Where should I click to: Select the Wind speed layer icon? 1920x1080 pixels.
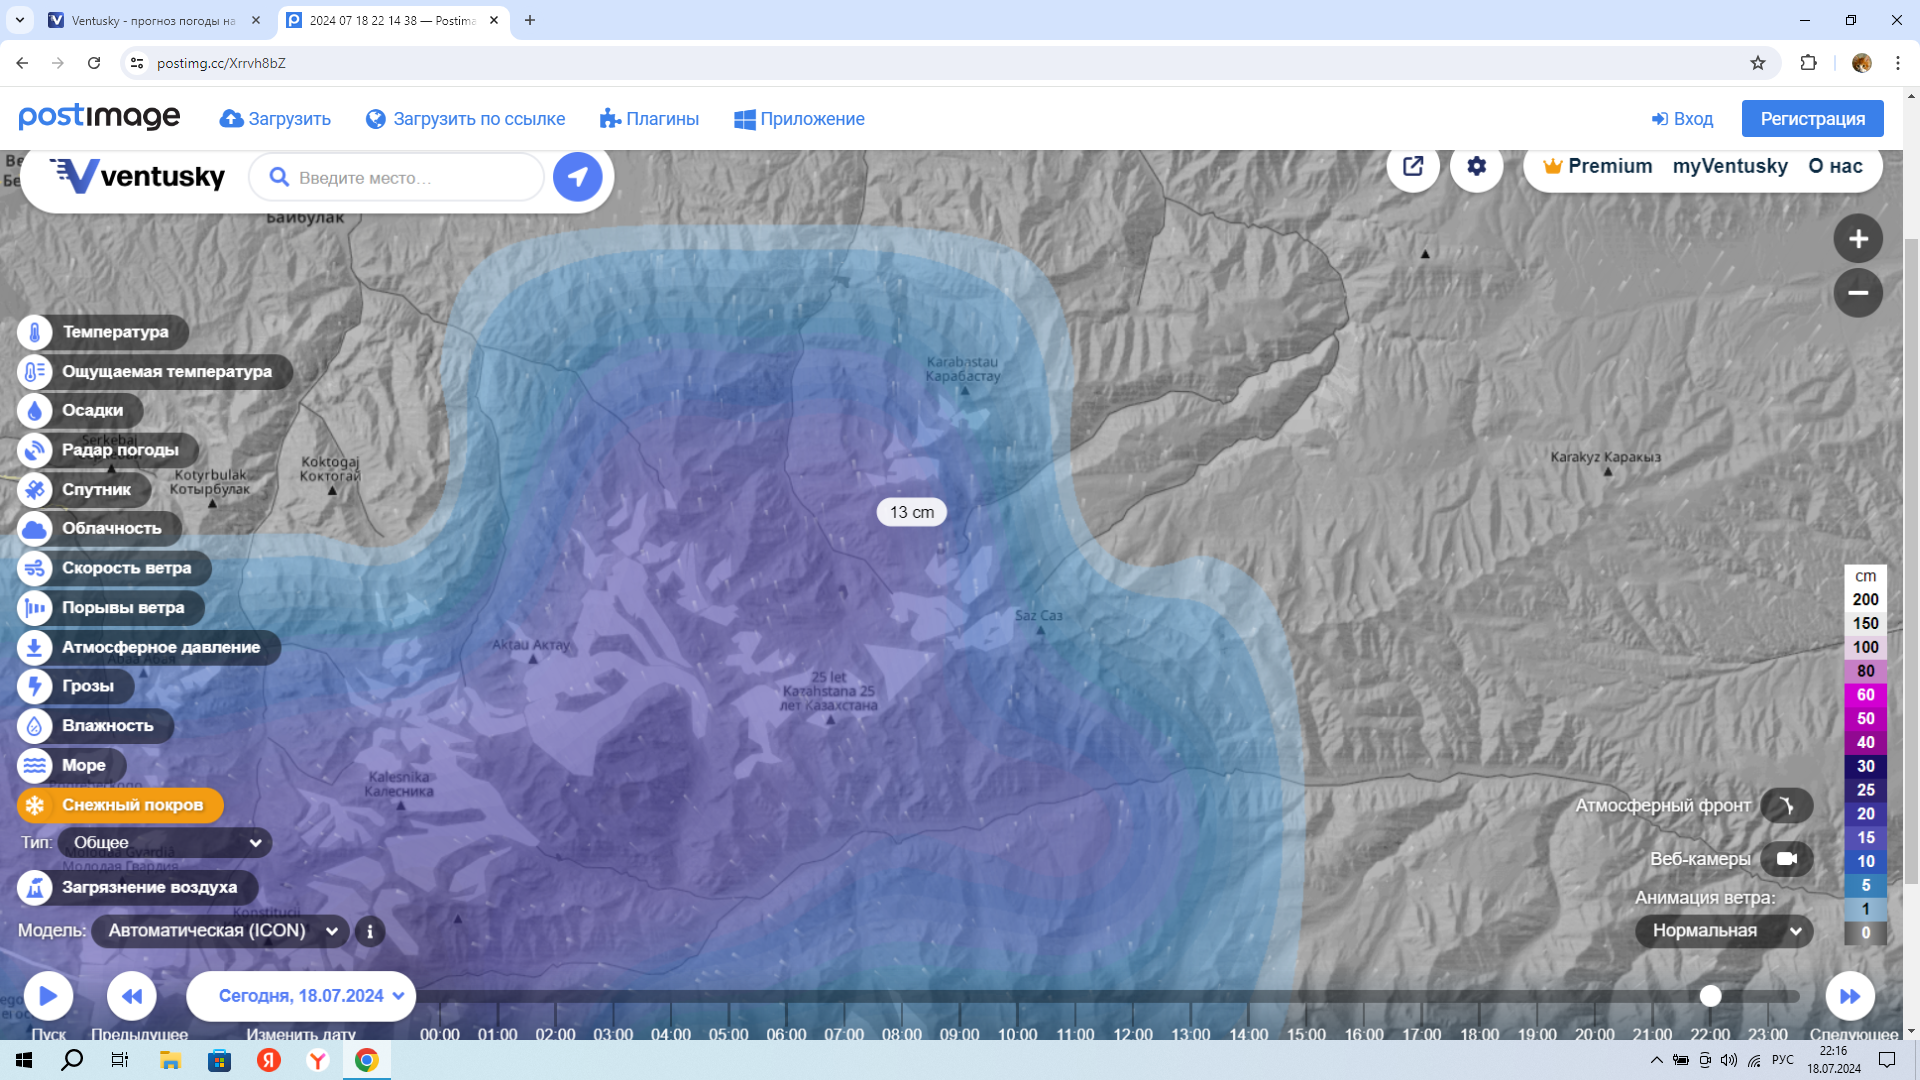point(34,569)
